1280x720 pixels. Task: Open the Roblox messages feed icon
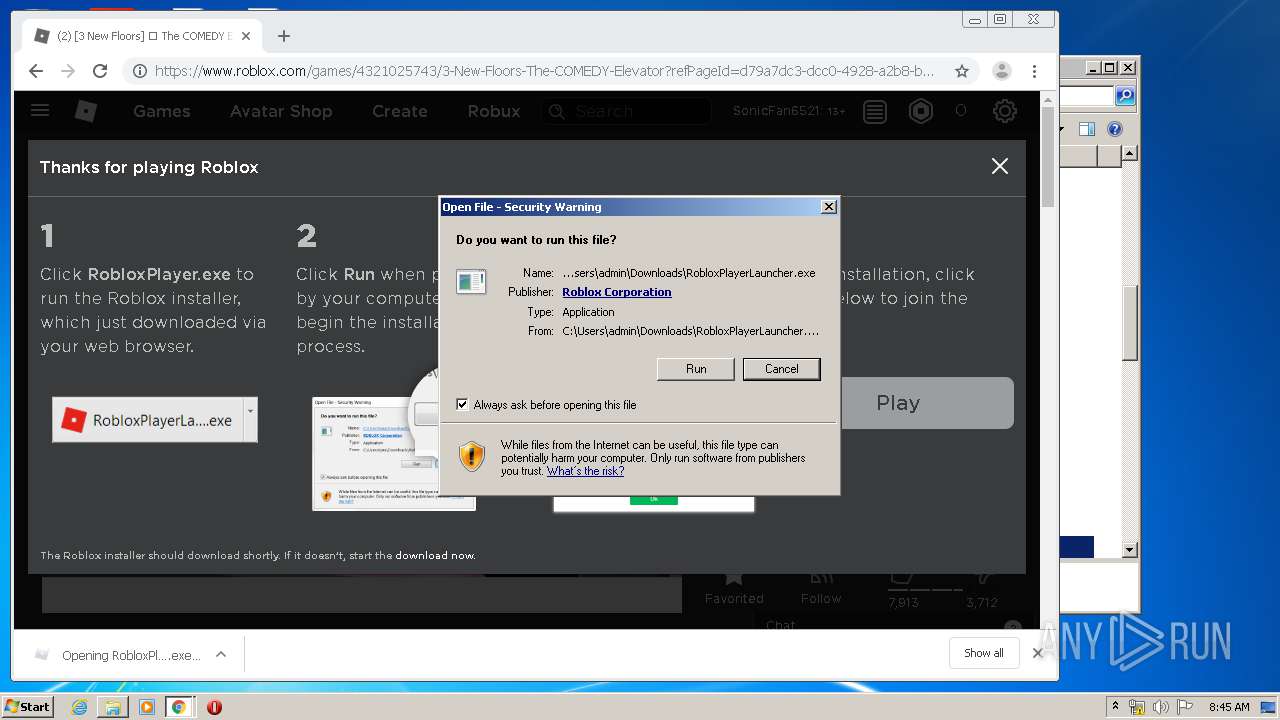[875, 111]
